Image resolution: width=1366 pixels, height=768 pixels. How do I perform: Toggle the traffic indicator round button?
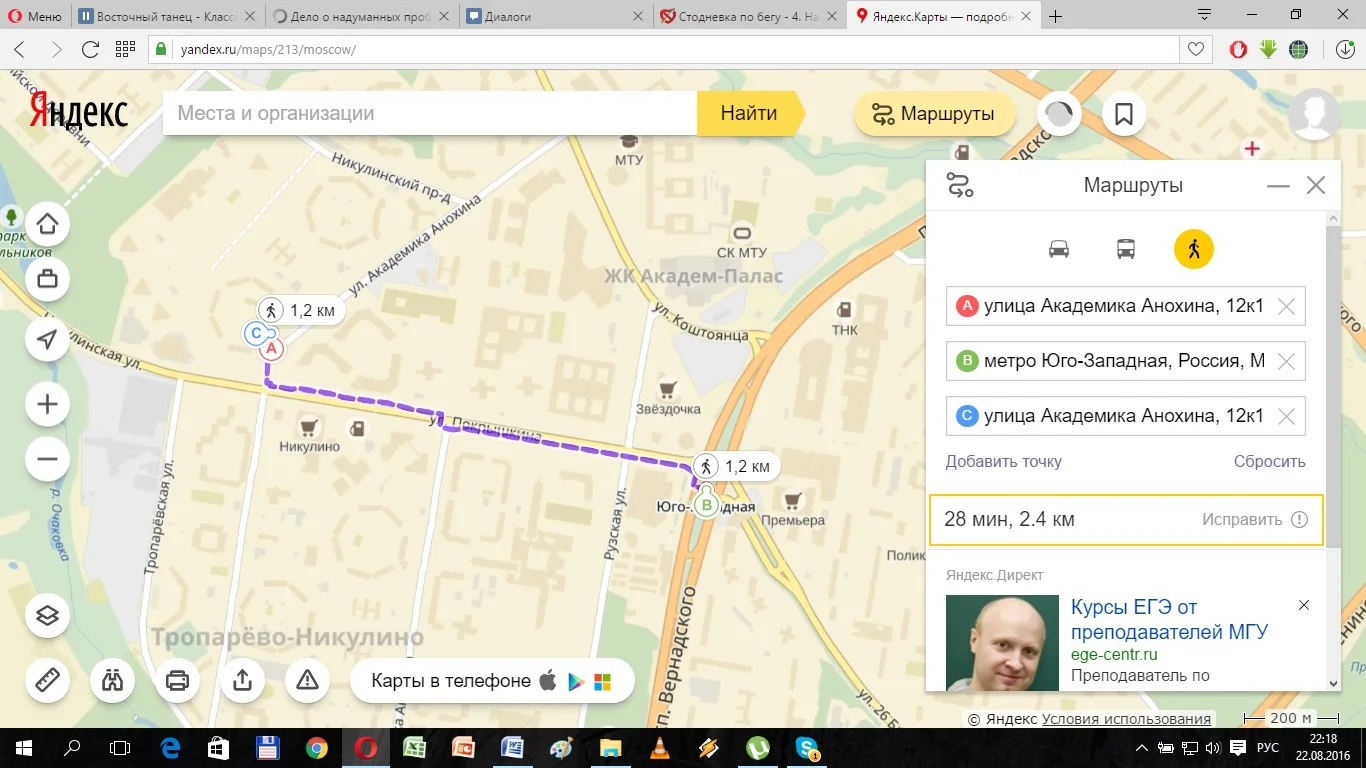tap(1060, 114)
